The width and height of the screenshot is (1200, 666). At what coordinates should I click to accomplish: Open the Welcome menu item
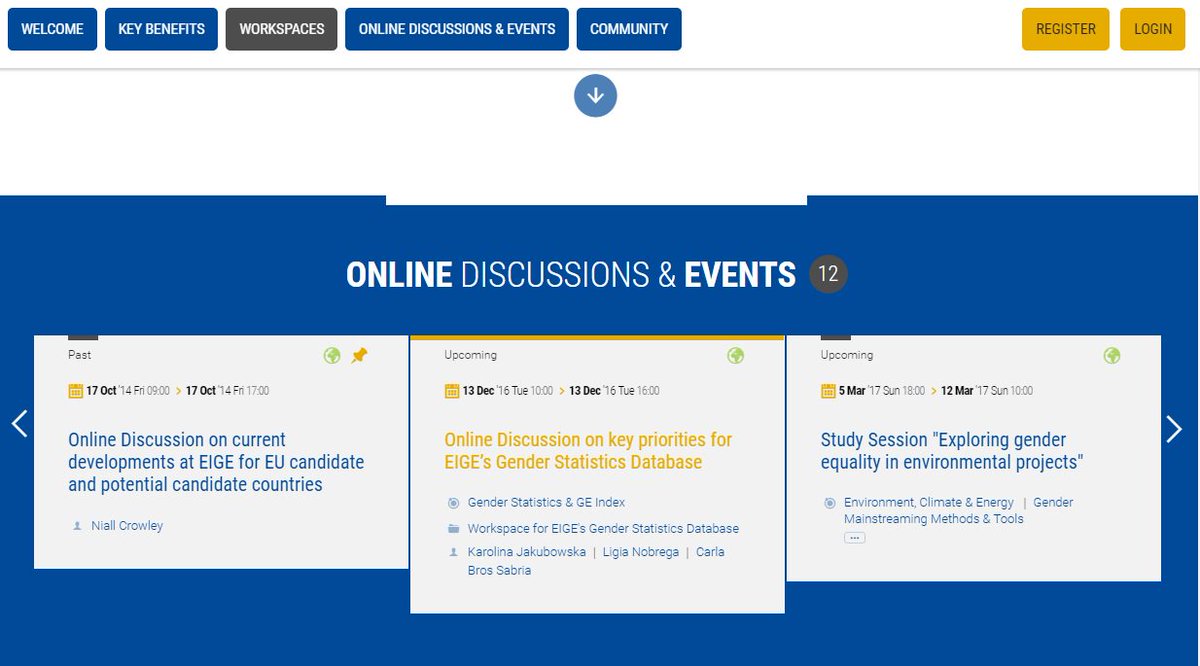pos(52,29)
